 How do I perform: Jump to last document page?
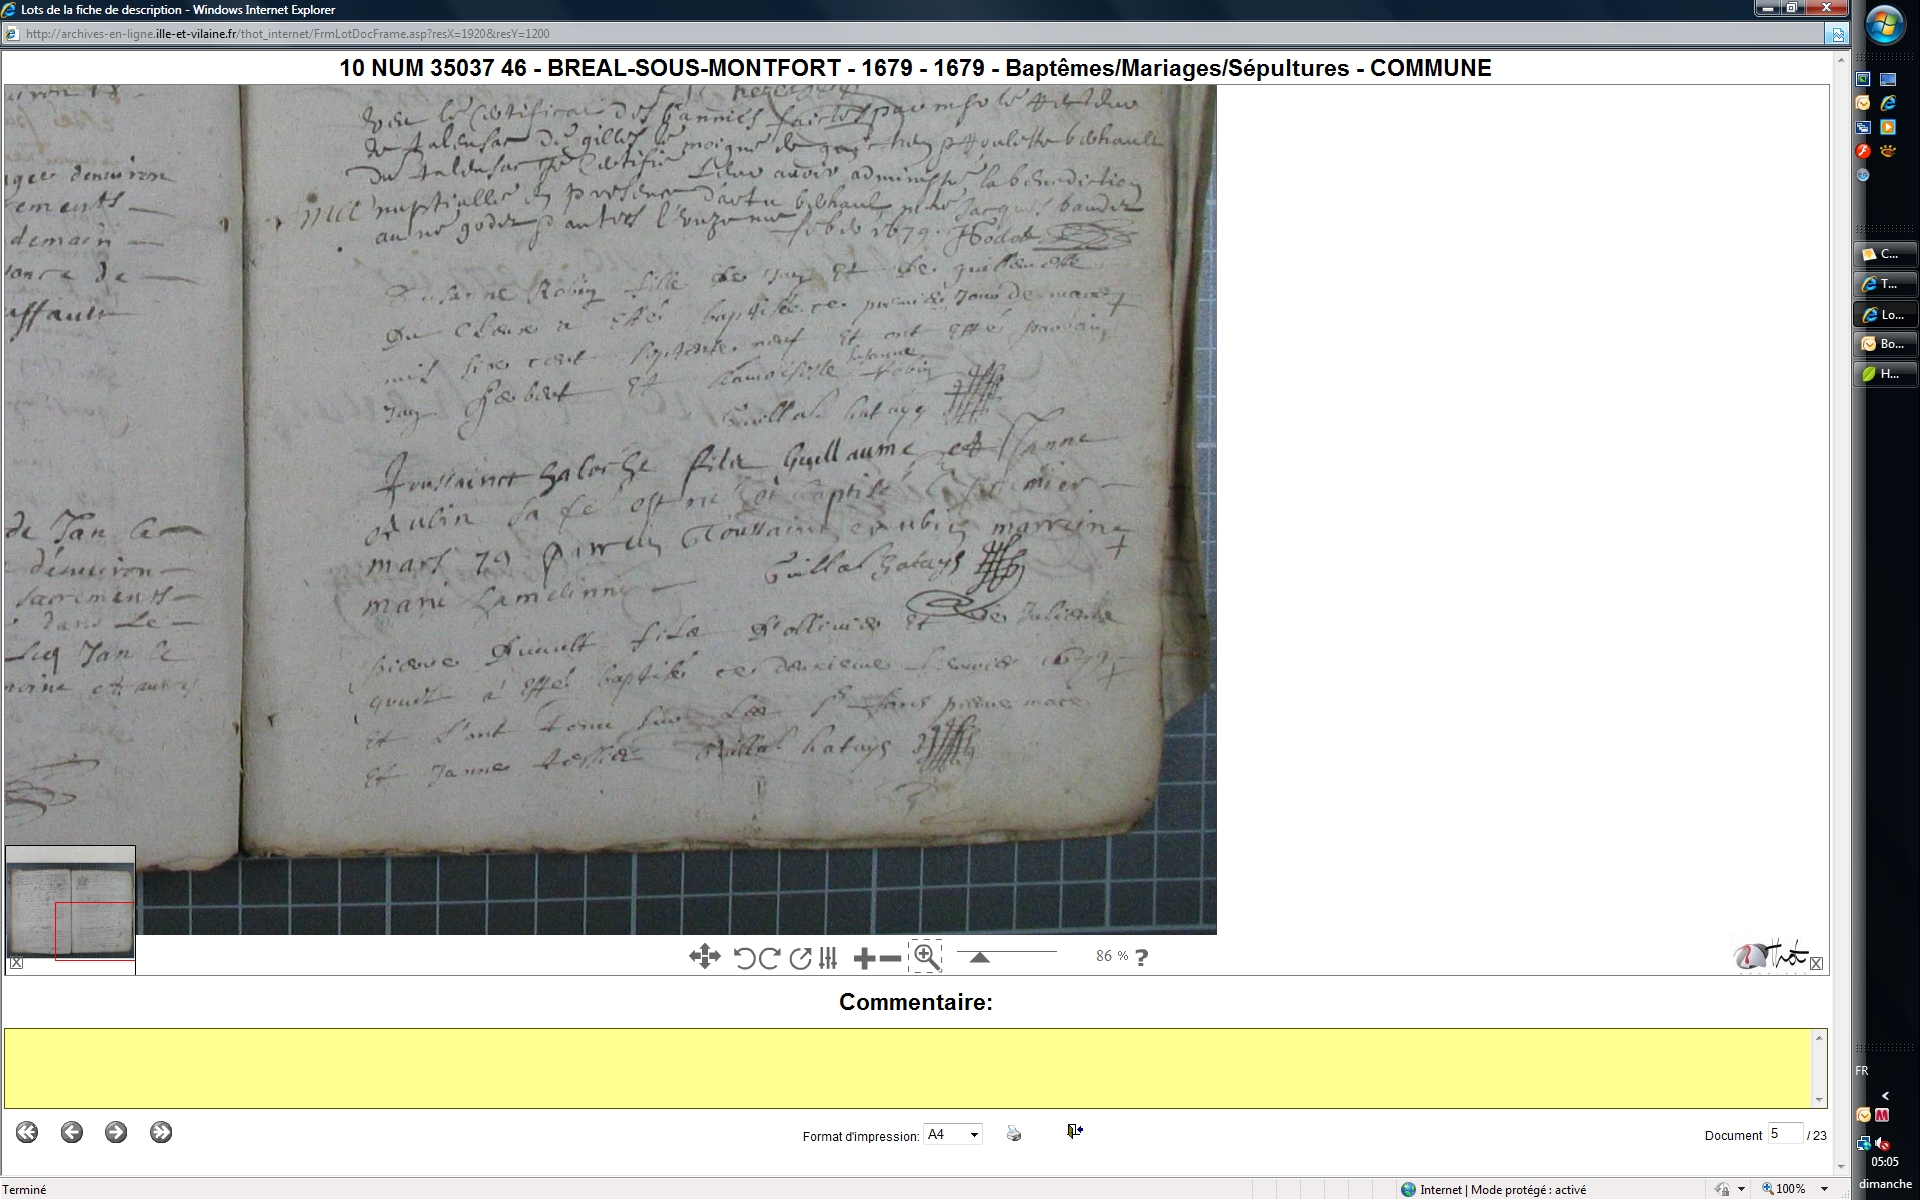pyautogui.click(x=161, y=1132)
